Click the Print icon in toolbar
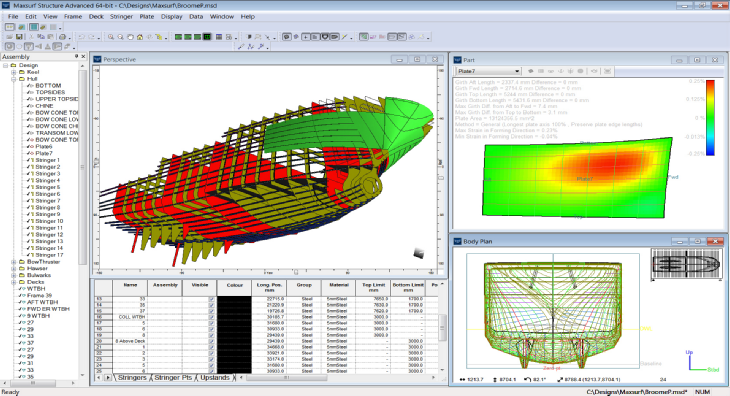This screenshot has width=730, height=396. [x=62, y=37]
